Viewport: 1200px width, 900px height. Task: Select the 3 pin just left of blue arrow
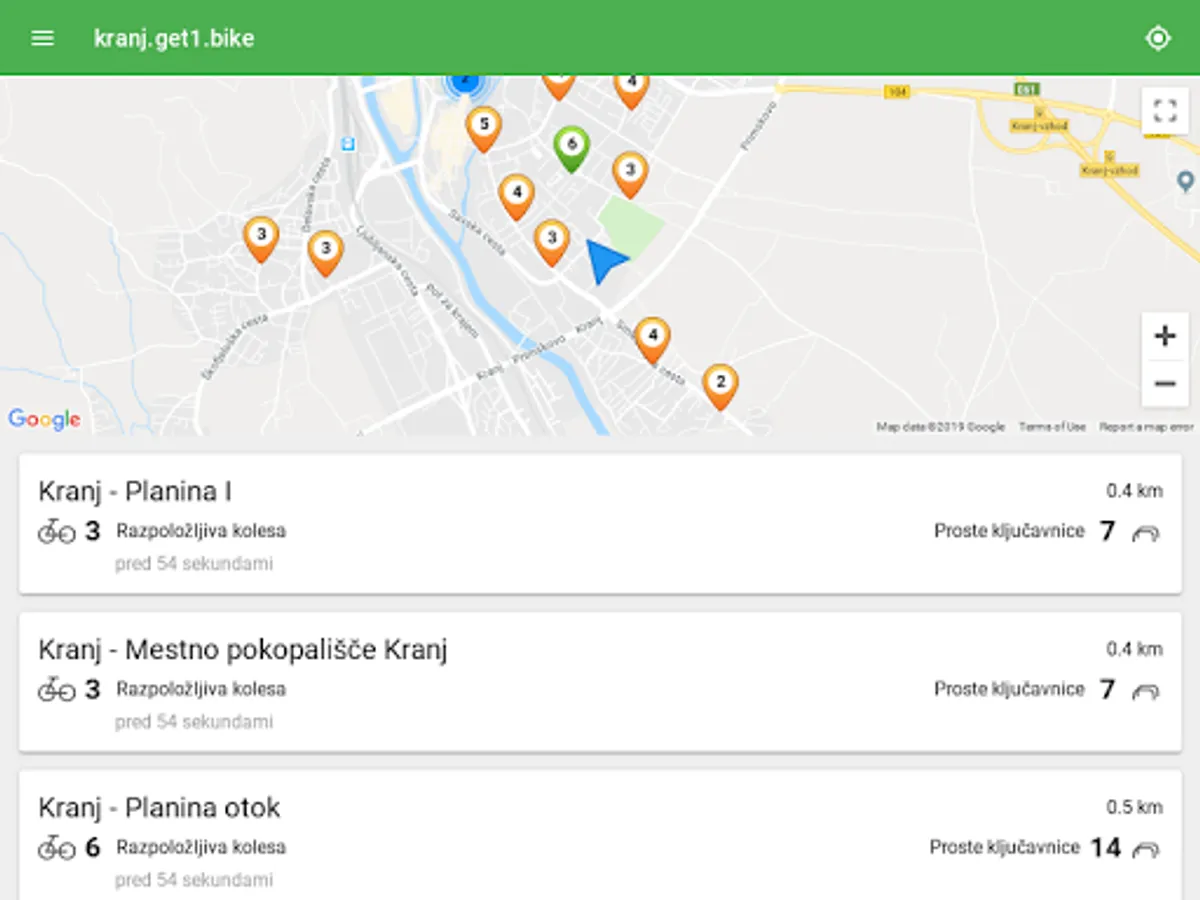coord(552,243)
